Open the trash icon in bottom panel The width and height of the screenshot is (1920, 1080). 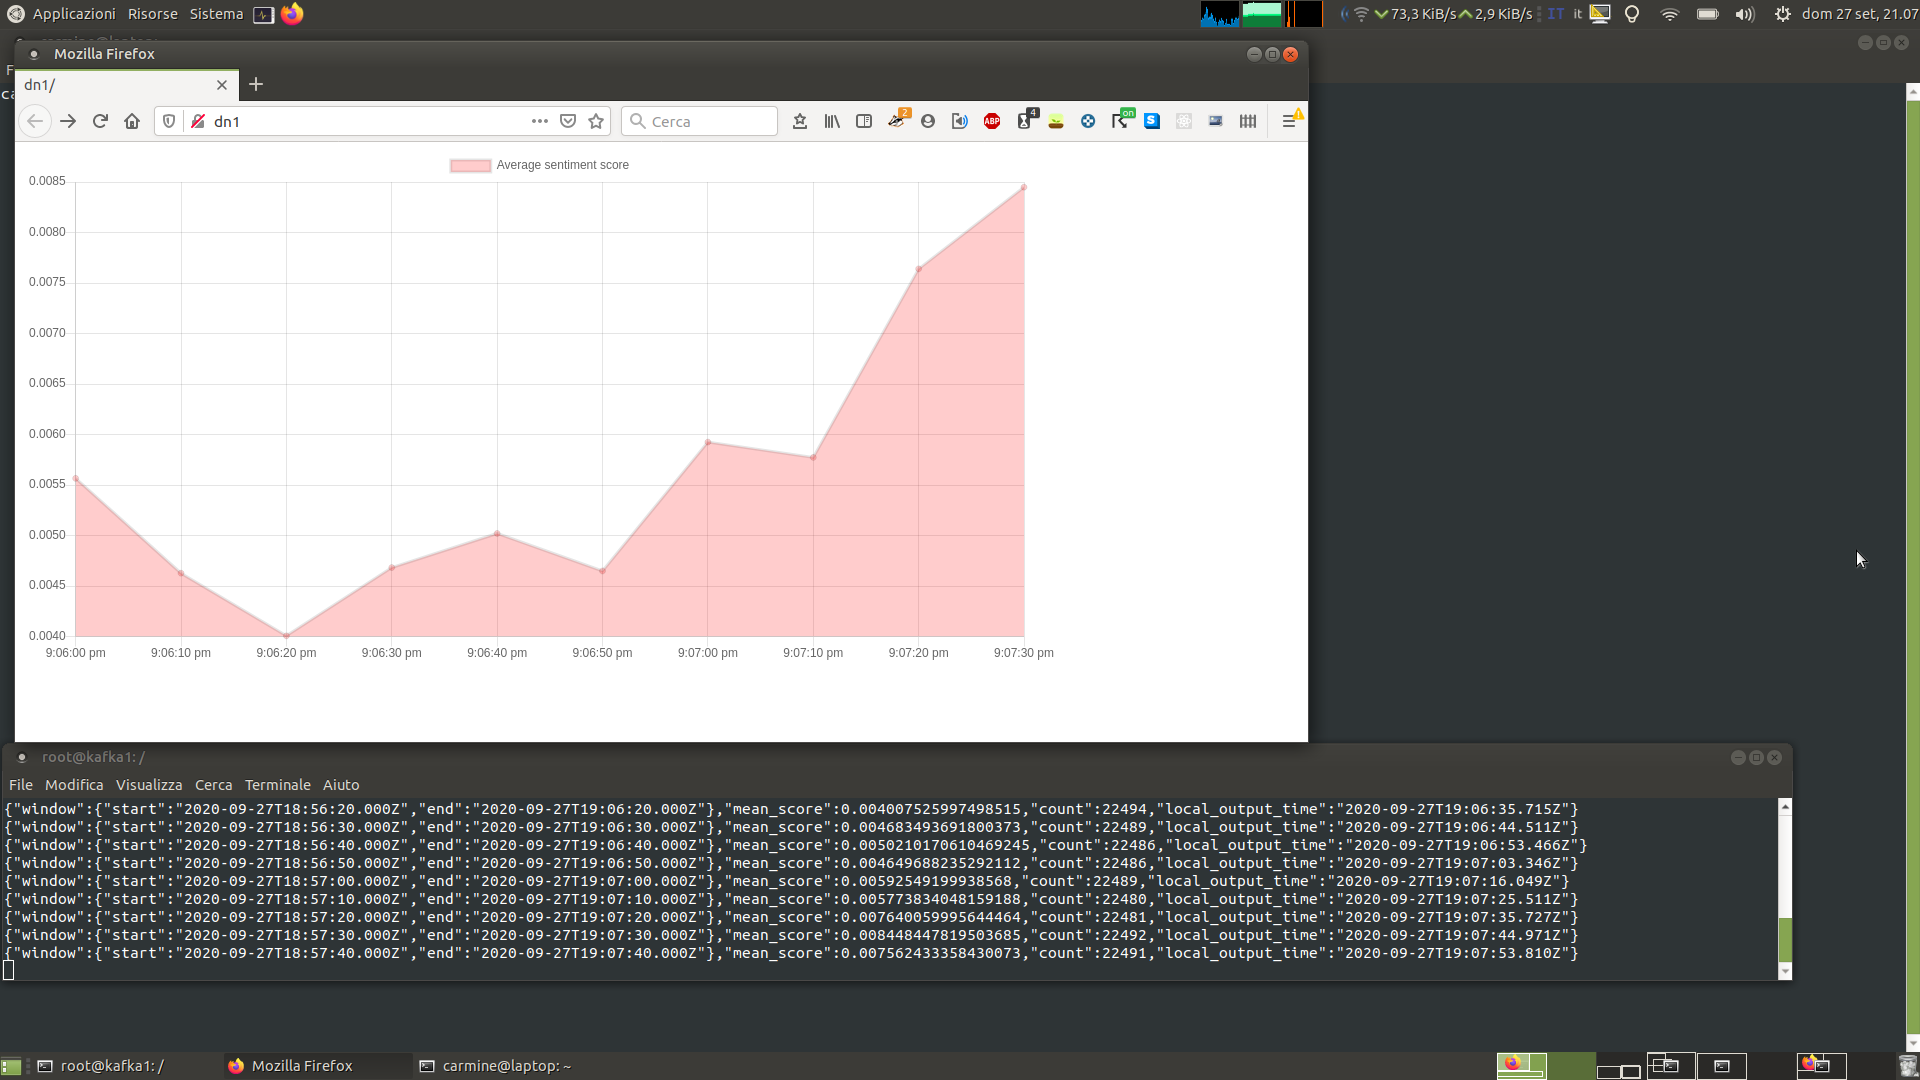1907,1066
